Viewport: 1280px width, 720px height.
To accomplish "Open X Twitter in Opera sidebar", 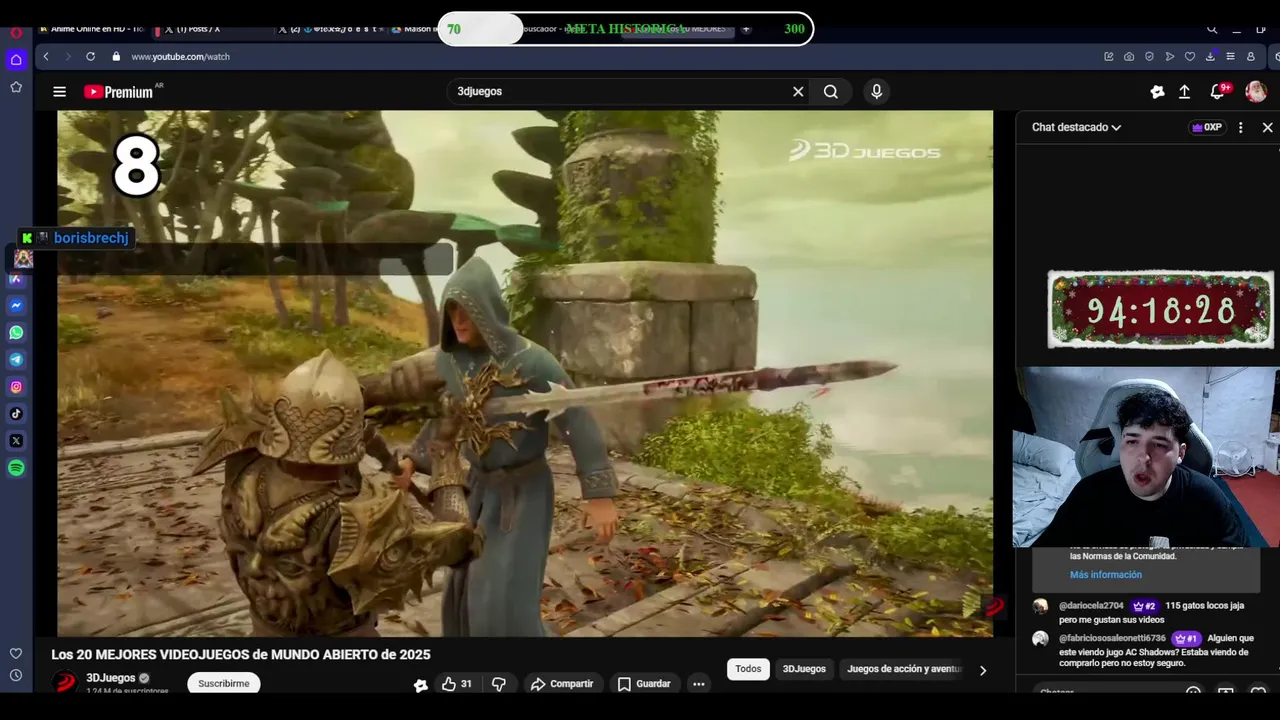I will (x=16, y=441).
